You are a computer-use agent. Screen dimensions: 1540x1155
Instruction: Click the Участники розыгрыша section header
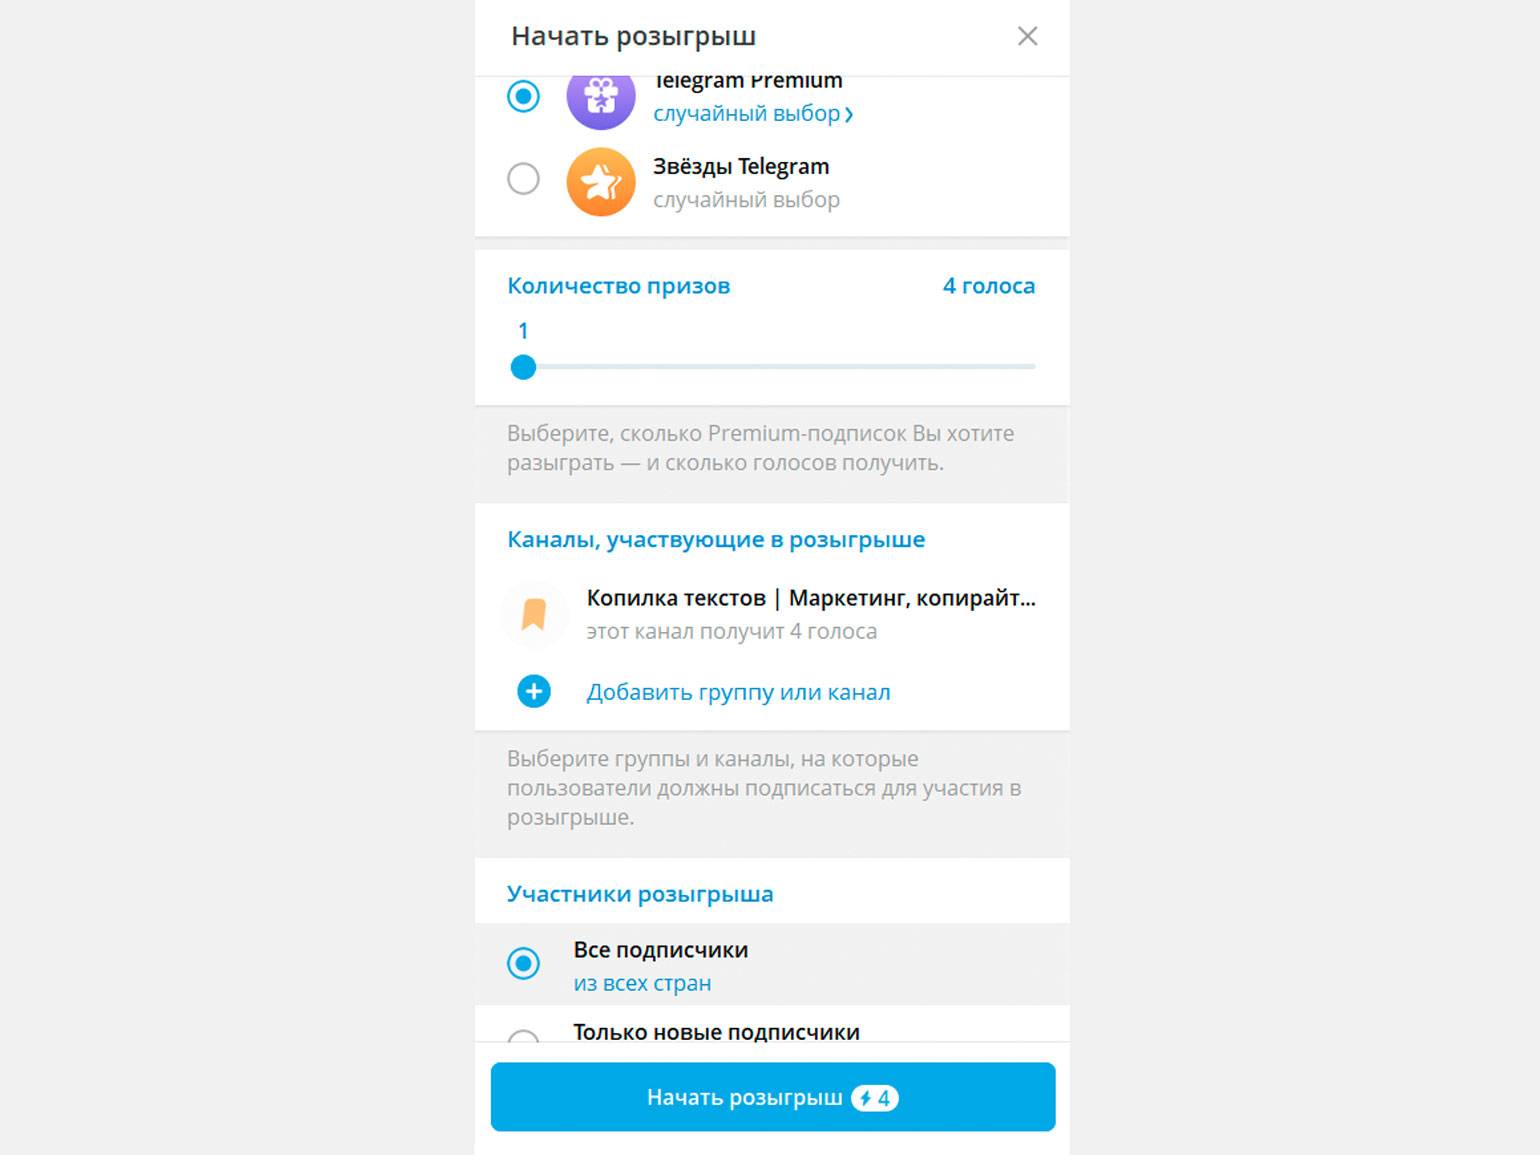pos(640,894)
